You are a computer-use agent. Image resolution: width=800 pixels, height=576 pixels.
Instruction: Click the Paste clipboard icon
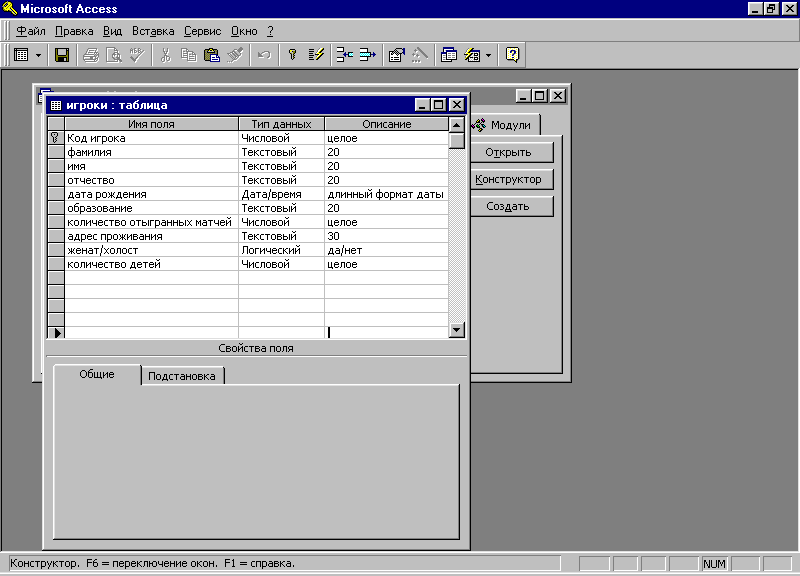point(211,55)
